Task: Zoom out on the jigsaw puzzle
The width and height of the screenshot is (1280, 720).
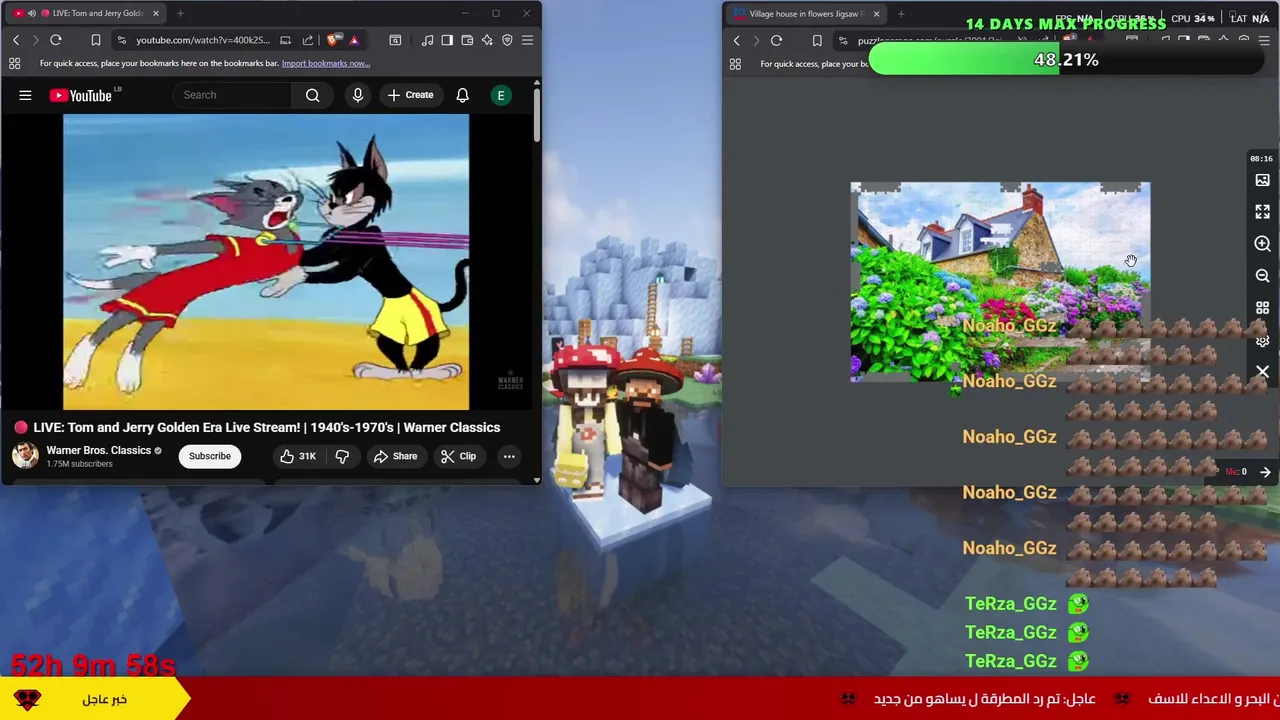Action: pos(1262,276)
